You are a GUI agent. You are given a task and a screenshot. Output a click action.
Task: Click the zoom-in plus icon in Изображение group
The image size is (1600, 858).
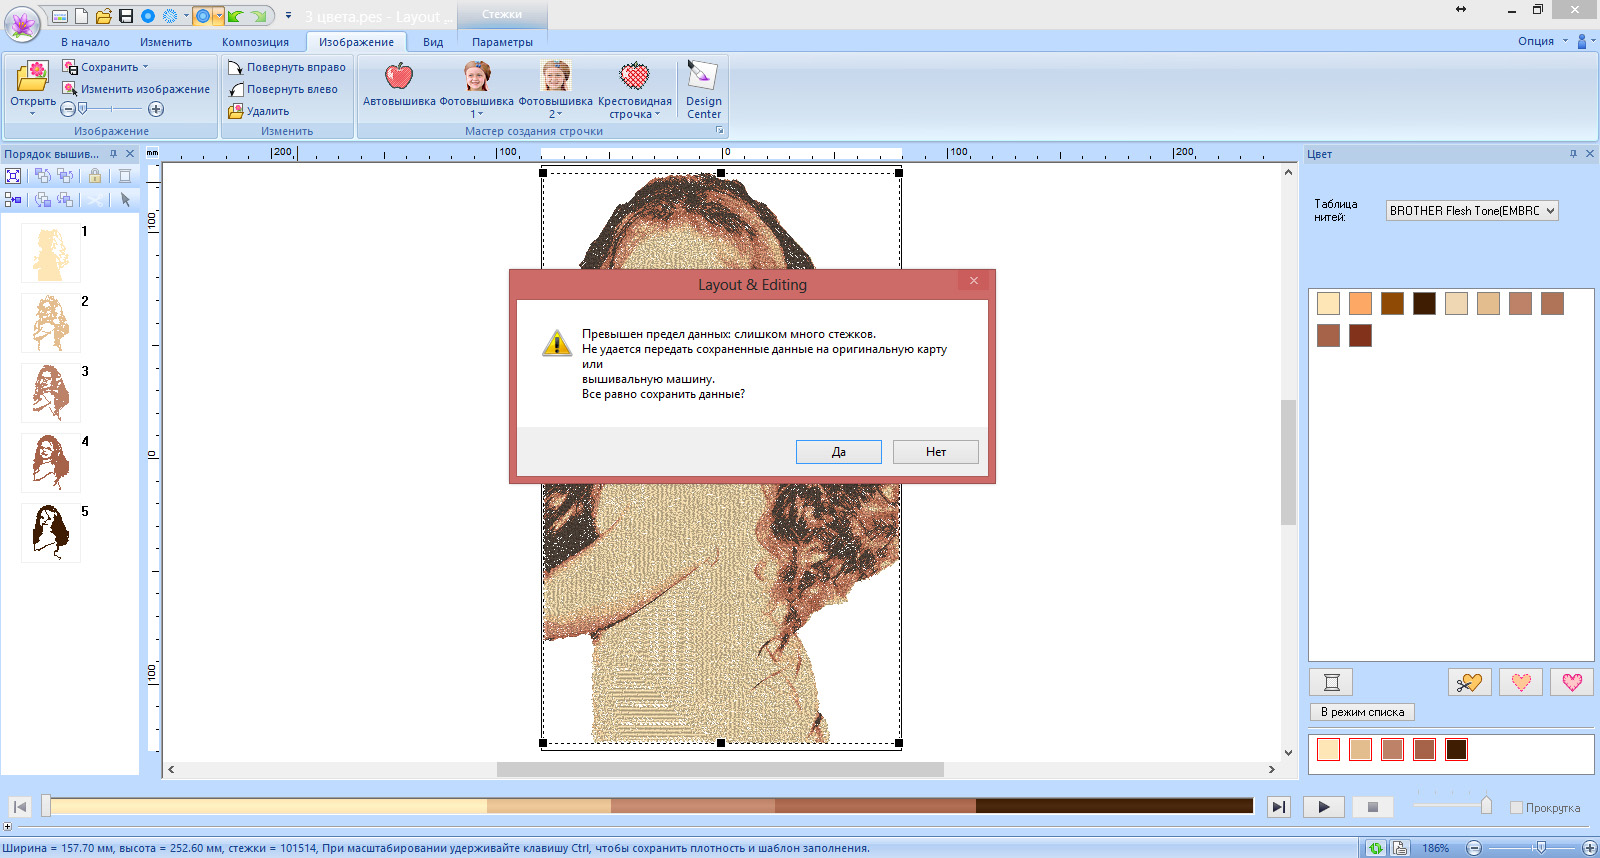click(156, 109)
